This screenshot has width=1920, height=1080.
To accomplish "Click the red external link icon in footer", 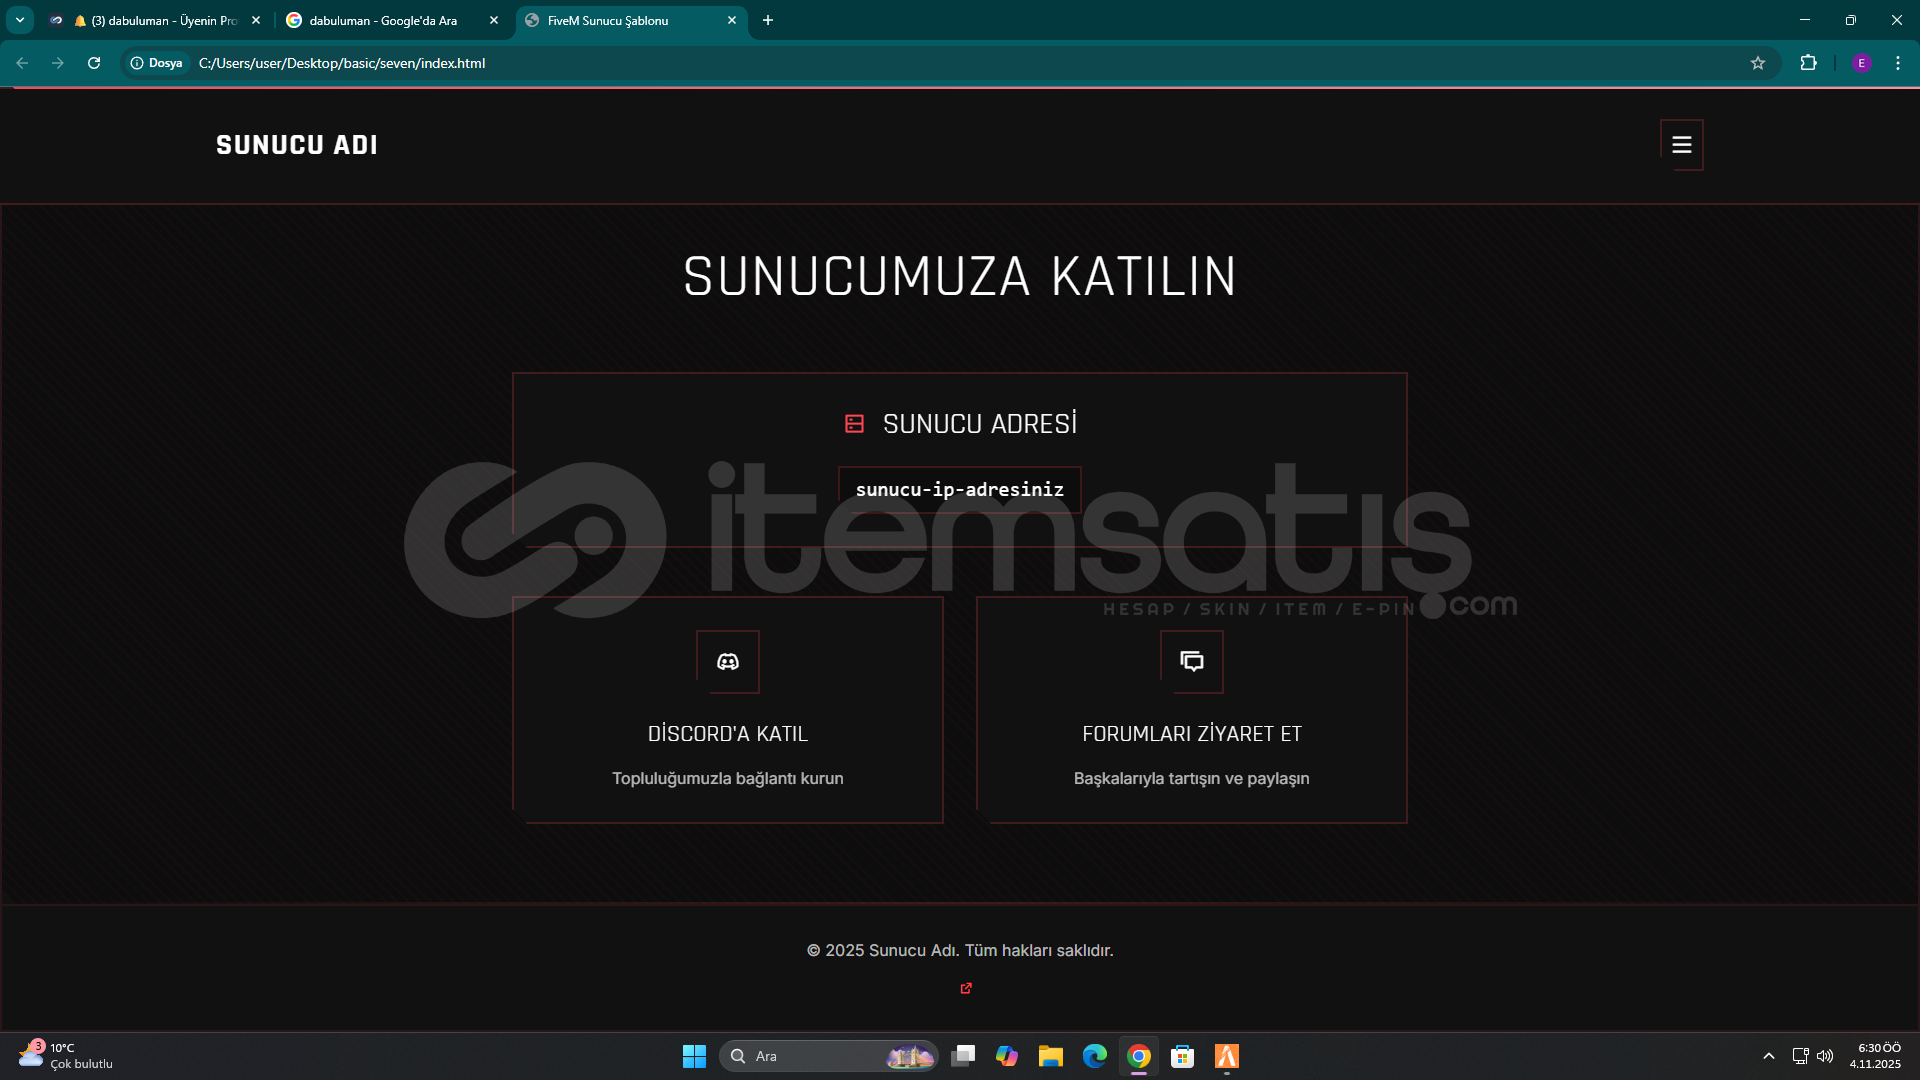I will pos(966,988).
